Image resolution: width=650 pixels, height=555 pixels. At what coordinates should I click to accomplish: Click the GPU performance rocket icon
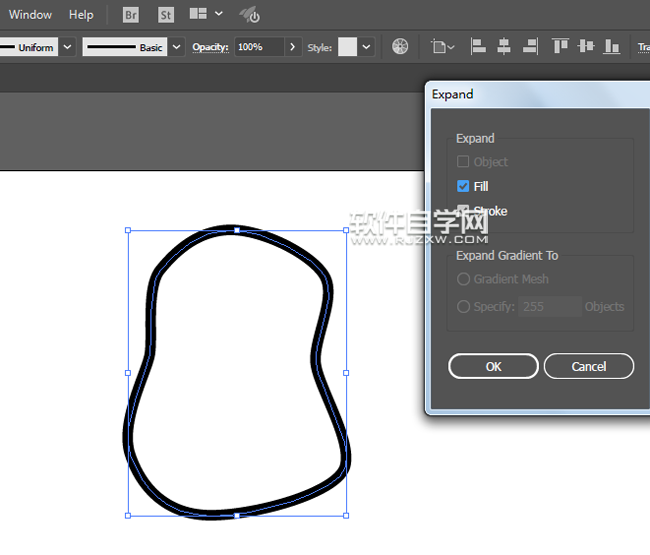click(249, 15)
